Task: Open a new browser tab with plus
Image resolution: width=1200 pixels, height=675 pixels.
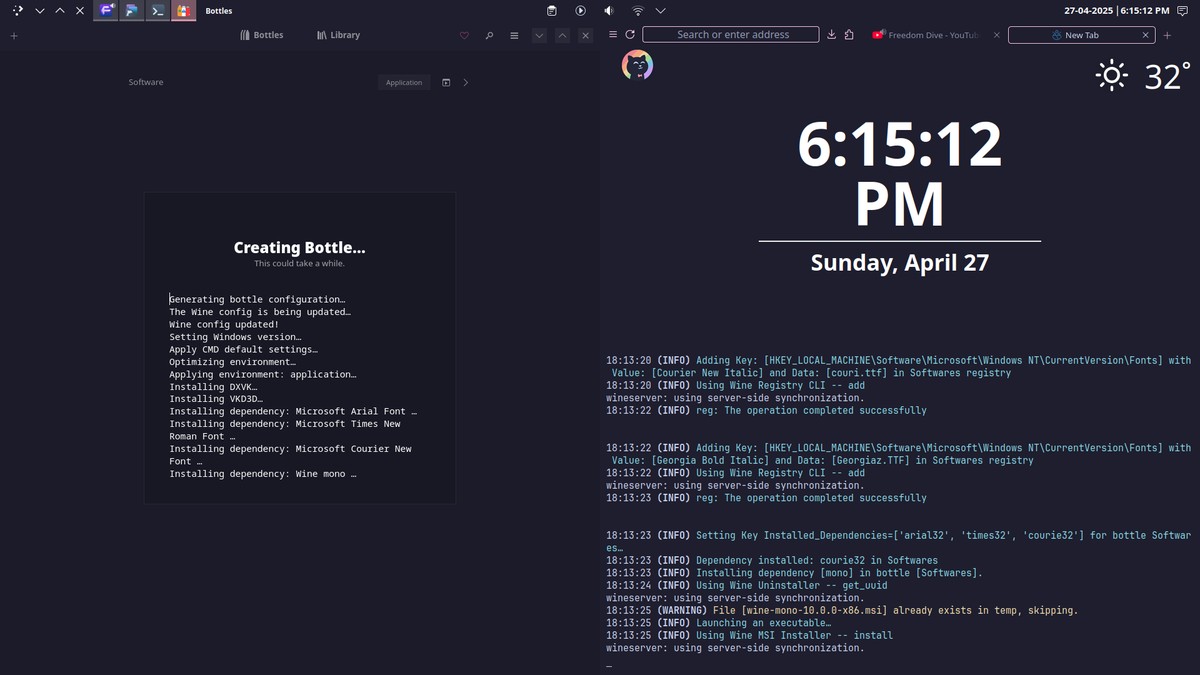Action: tap(1167, 35)
